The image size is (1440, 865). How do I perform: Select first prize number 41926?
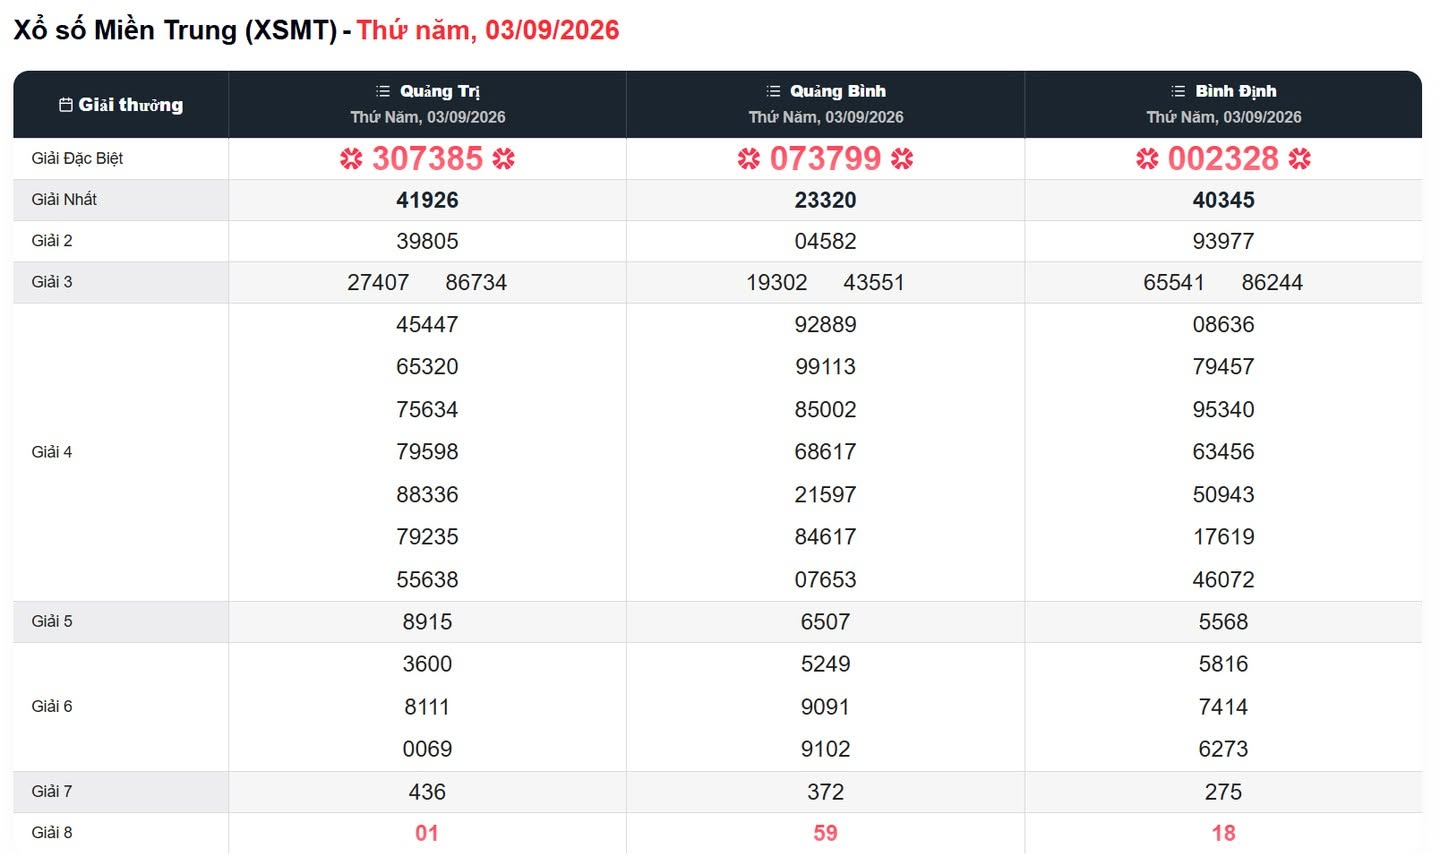pyautogui.click(x=427, y=200)
